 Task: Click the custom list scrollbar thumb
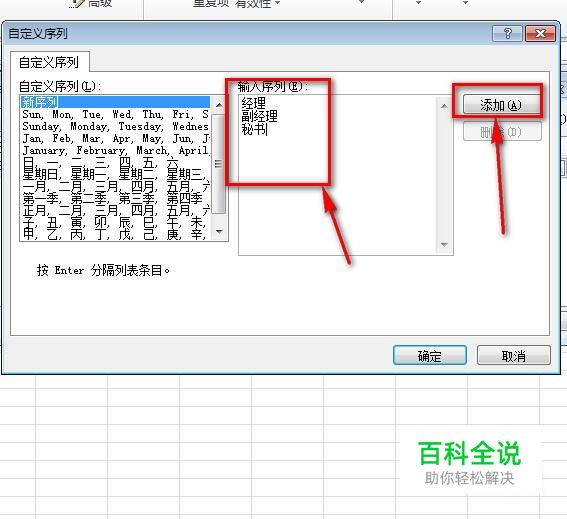click(x=218, y=164)
